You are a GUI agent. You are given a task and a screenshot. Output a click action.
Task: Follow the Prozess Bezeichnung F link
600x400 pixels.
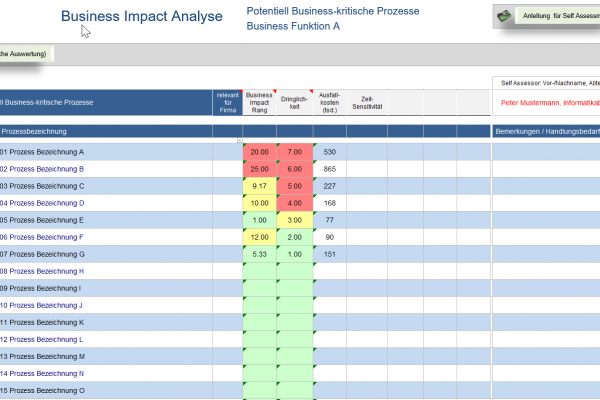pos(43,237)
